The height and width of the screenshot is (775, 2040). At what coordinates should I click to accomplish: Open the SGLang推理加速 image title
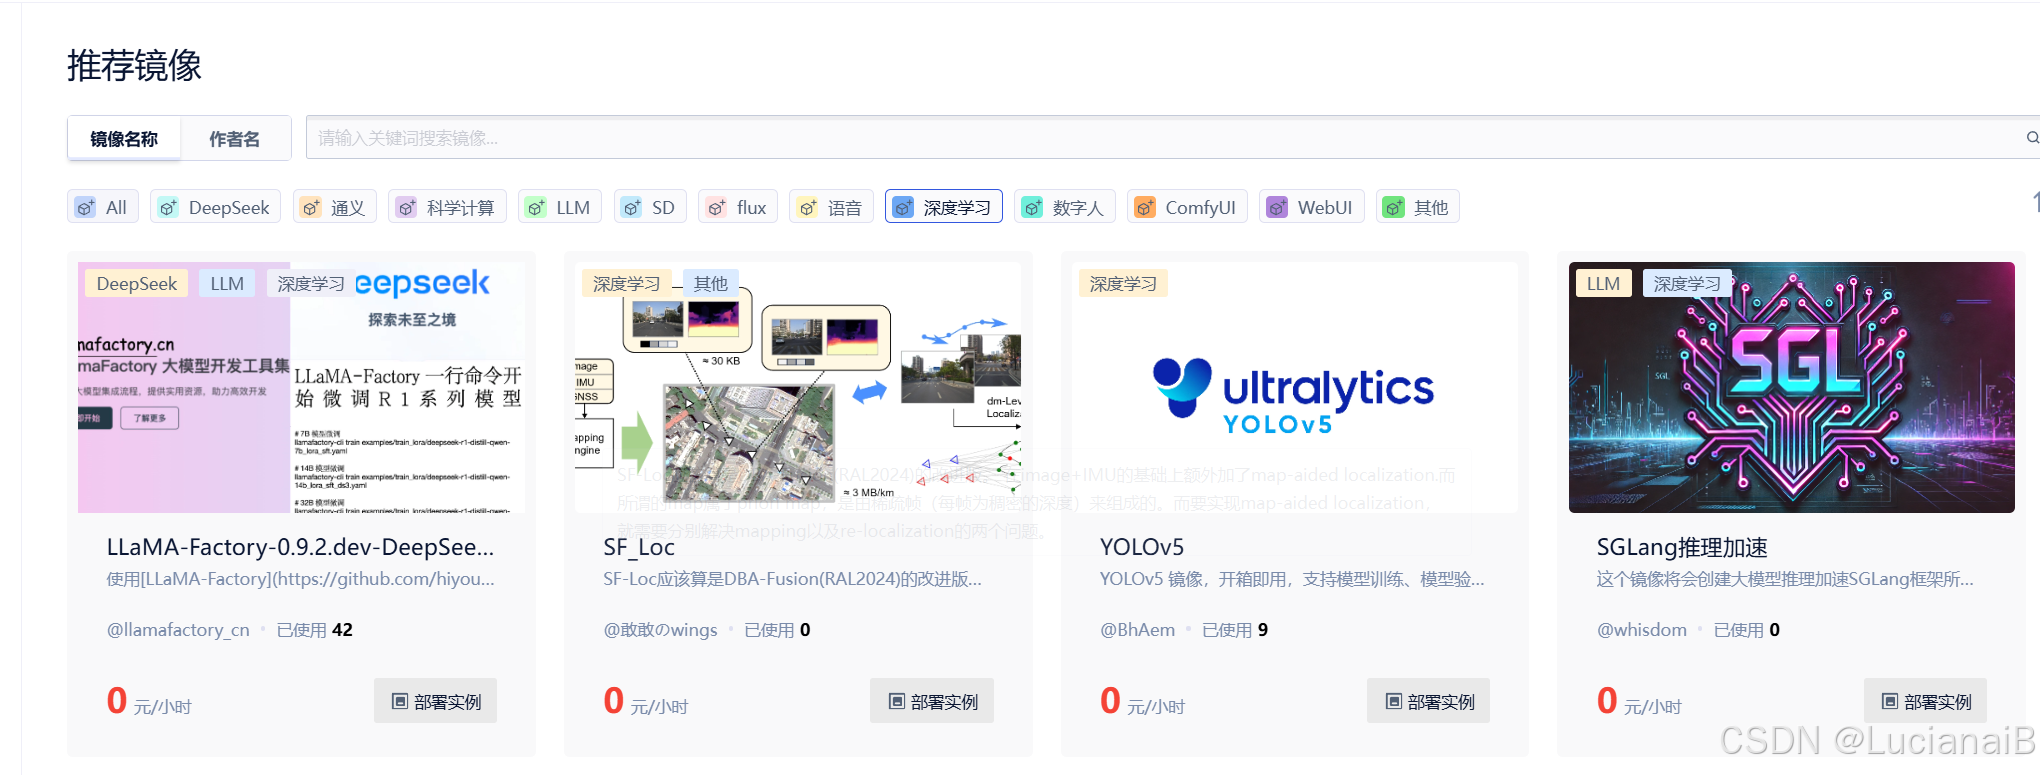click(1682, 547)
